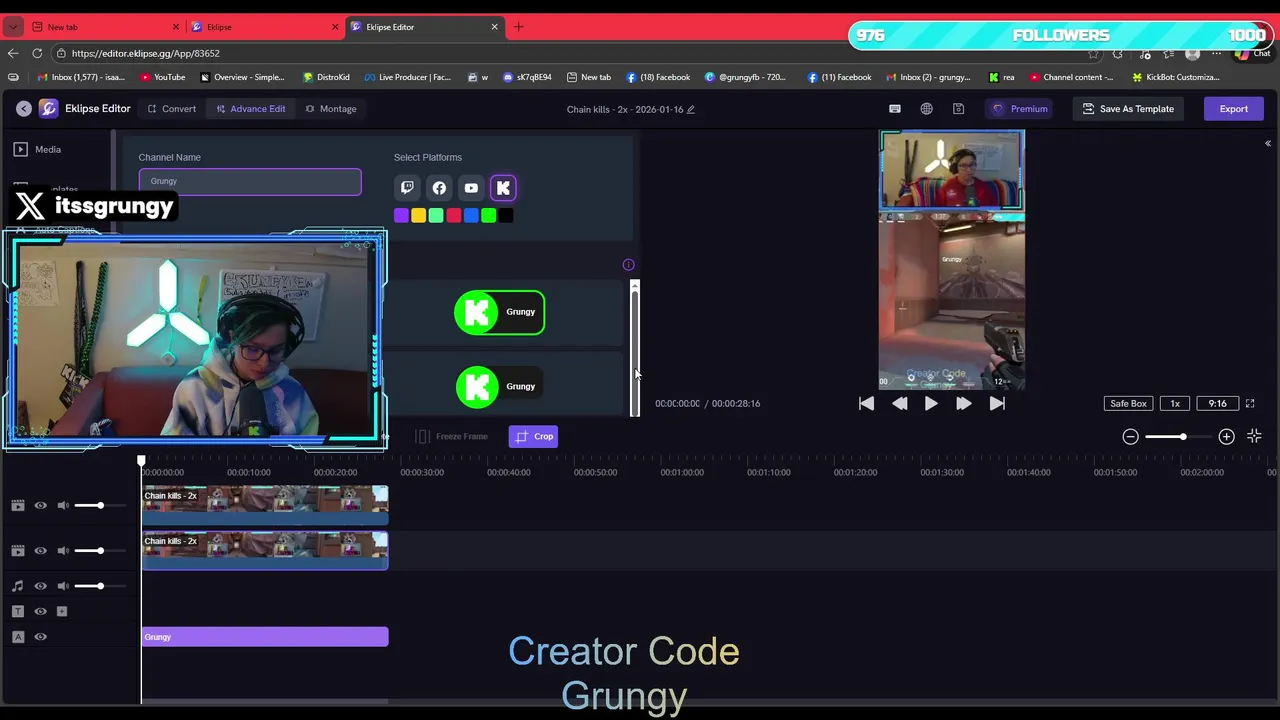Adjust the first video track volume slider
Image resolution: width=1280 pixels, height=720 pixels.
[101, 506]
